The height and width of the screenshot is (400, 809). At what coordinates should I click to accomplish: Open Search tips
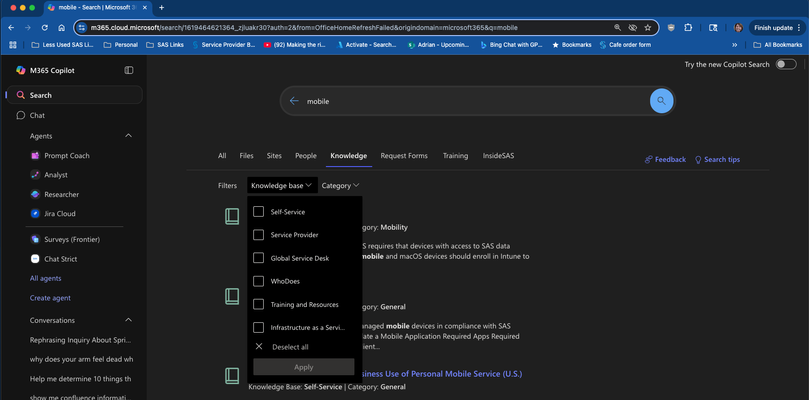click(x=717, y=159)
